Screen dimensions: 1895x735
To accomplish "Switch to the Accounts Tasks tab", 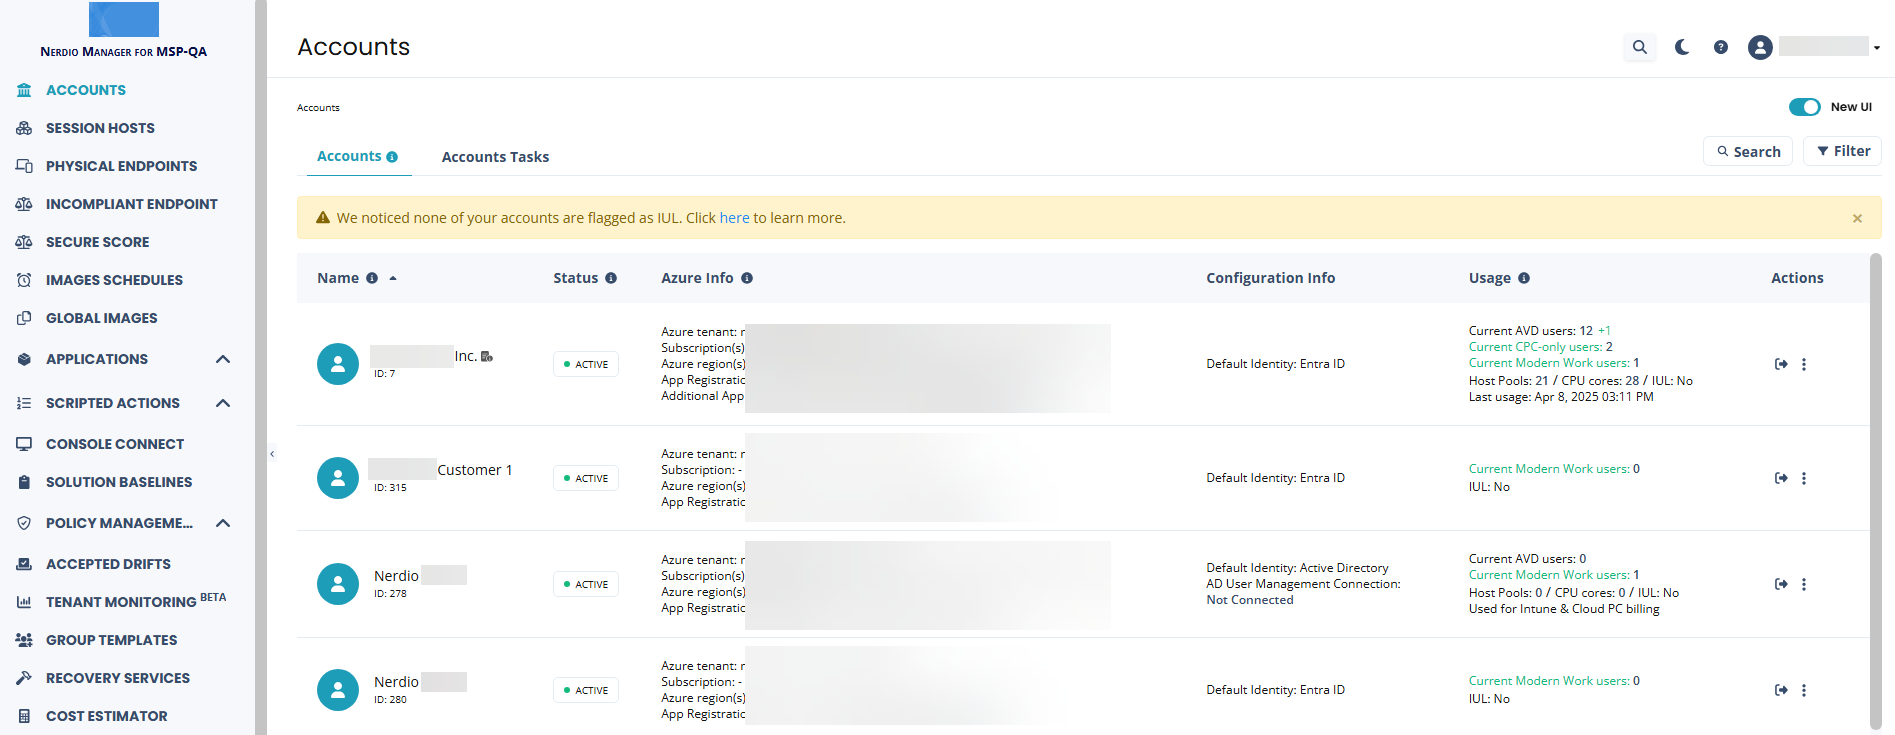I will [x=495, y=157].
